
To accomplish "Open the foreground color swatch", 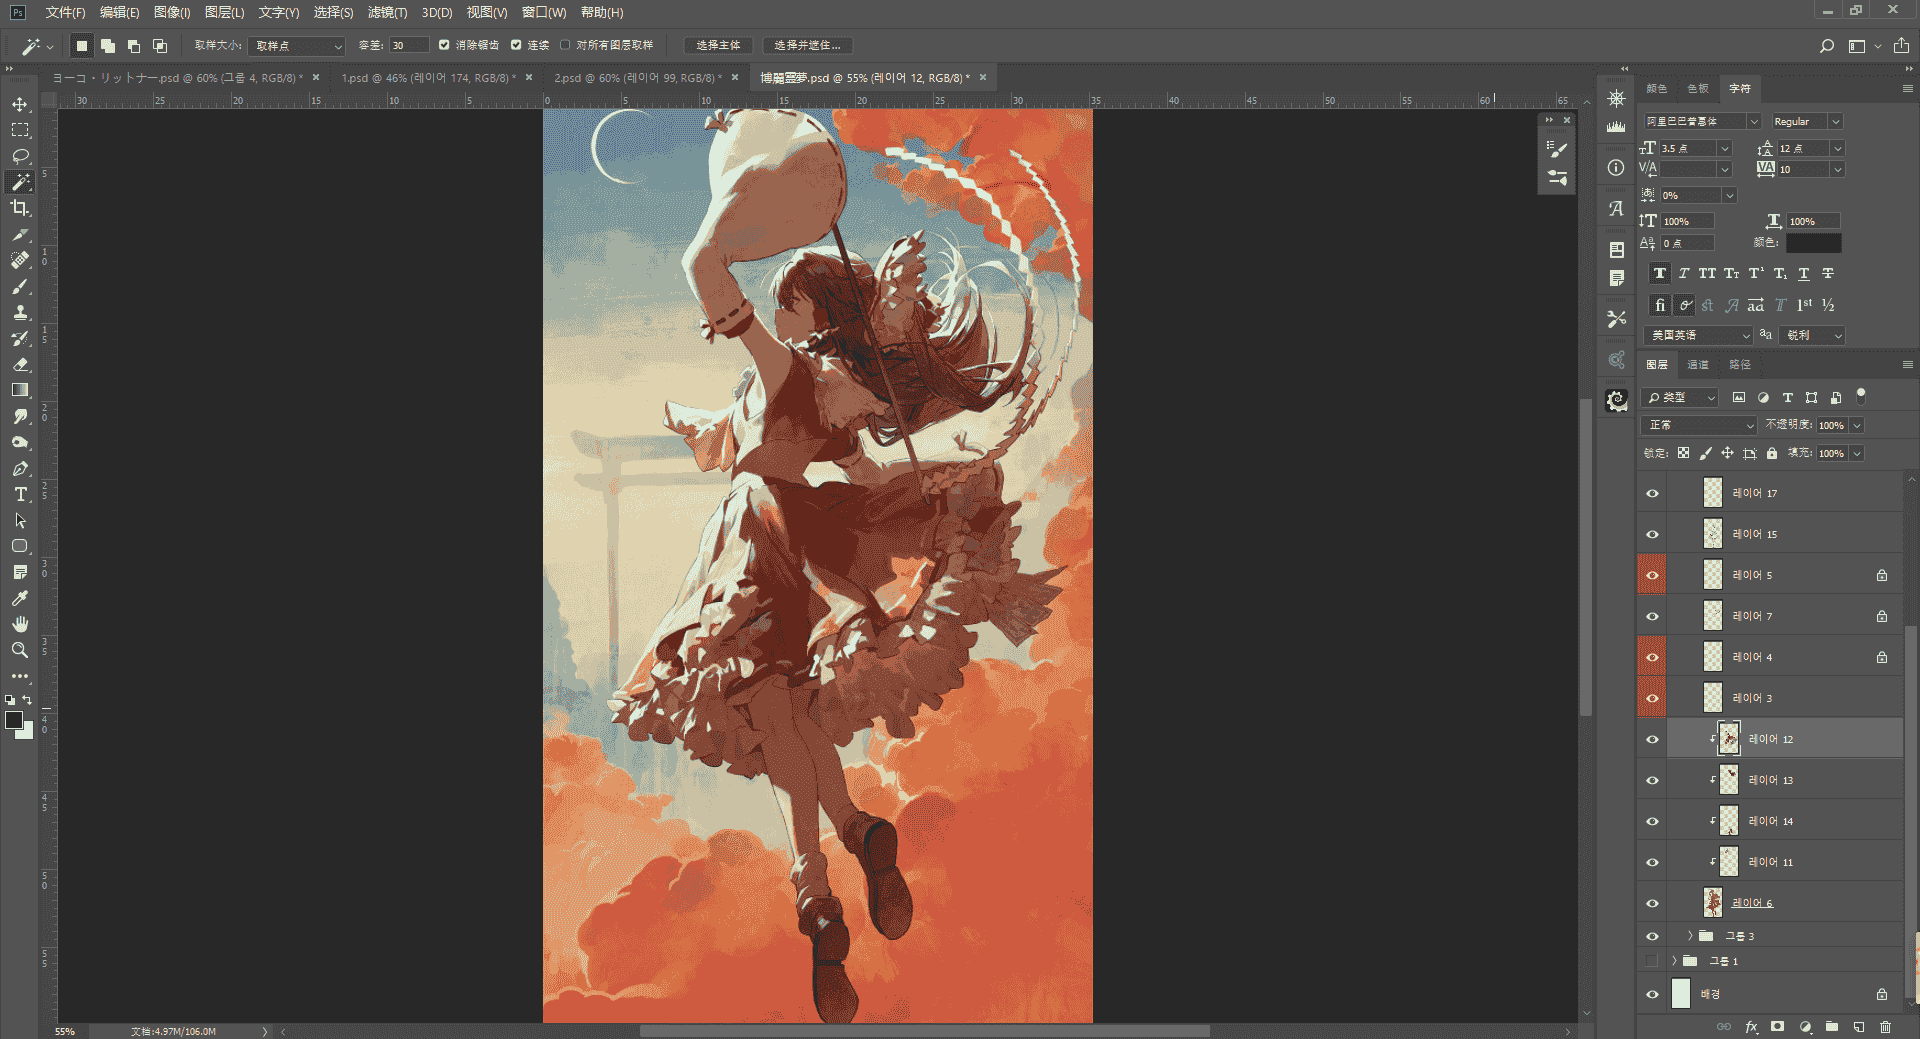I will [14, 721].
